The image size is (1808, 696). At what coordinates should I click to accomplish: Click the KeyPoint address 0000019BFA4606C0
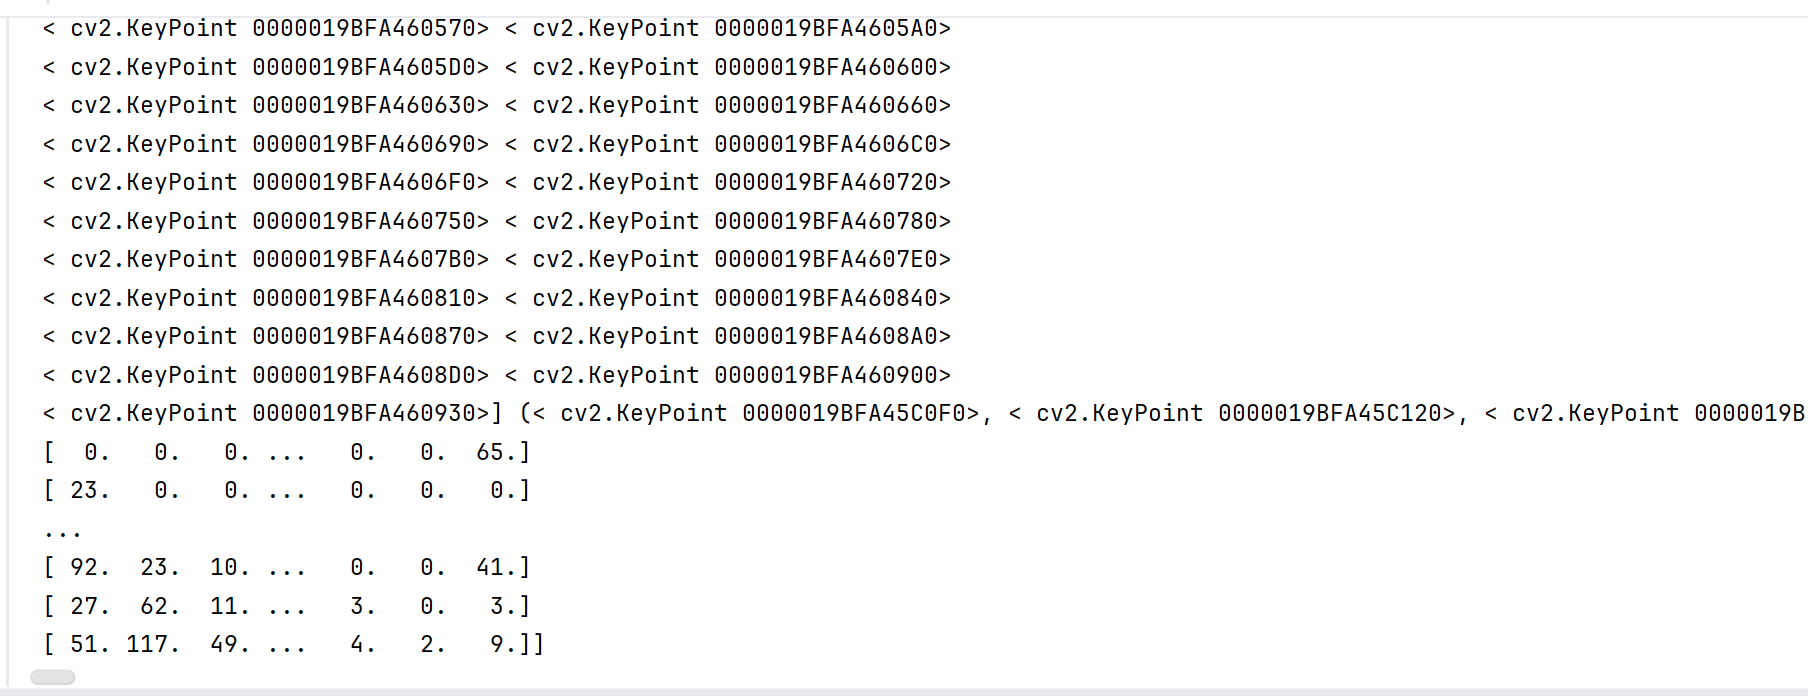tap(826, 145)
